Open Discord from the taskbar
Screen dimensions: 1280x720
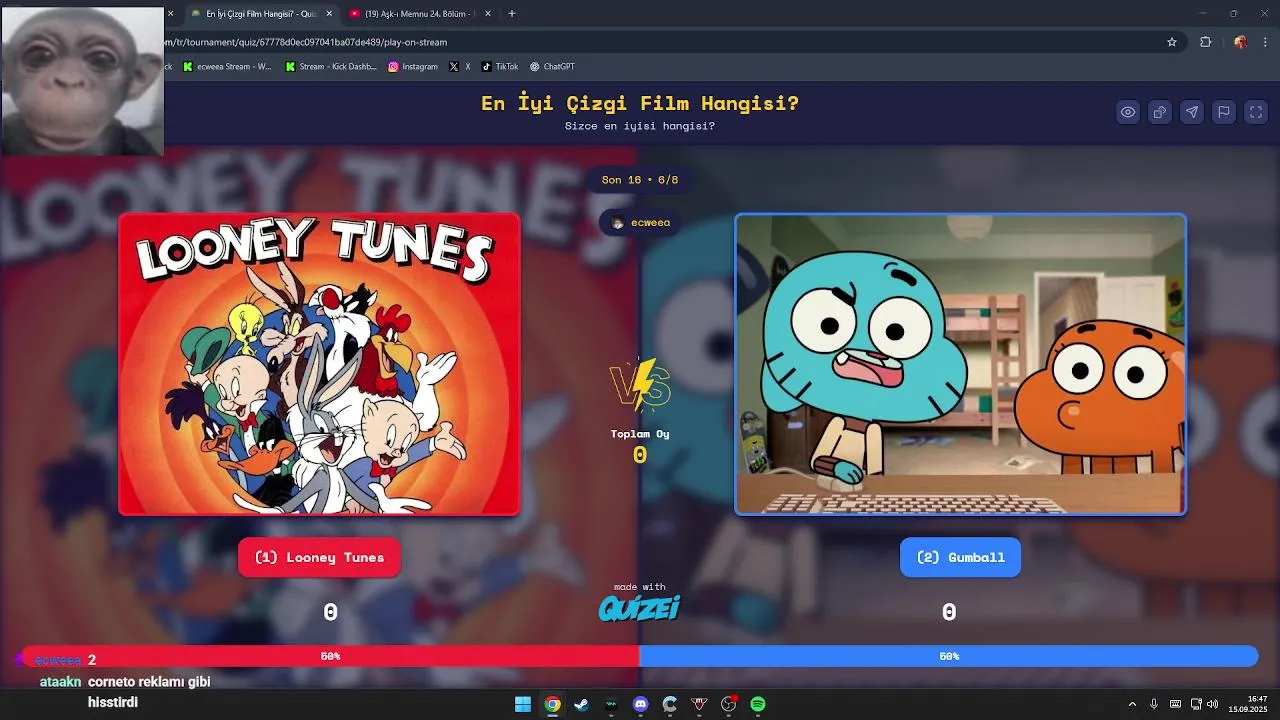[x=641, y=704]
